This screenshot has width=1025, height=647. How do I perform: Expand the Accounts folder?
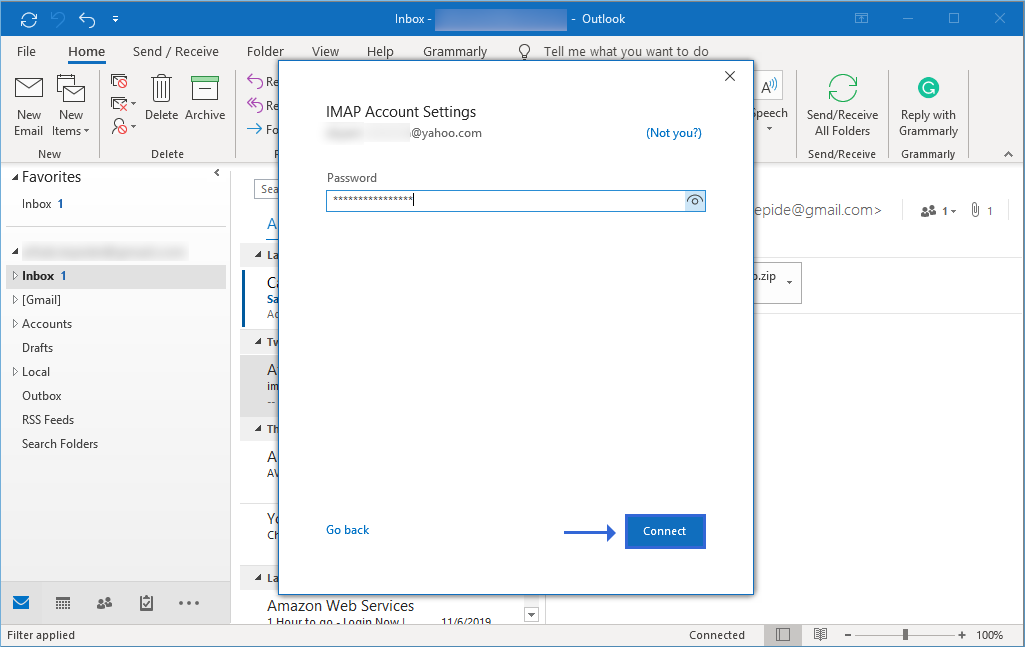coord(15,324)
